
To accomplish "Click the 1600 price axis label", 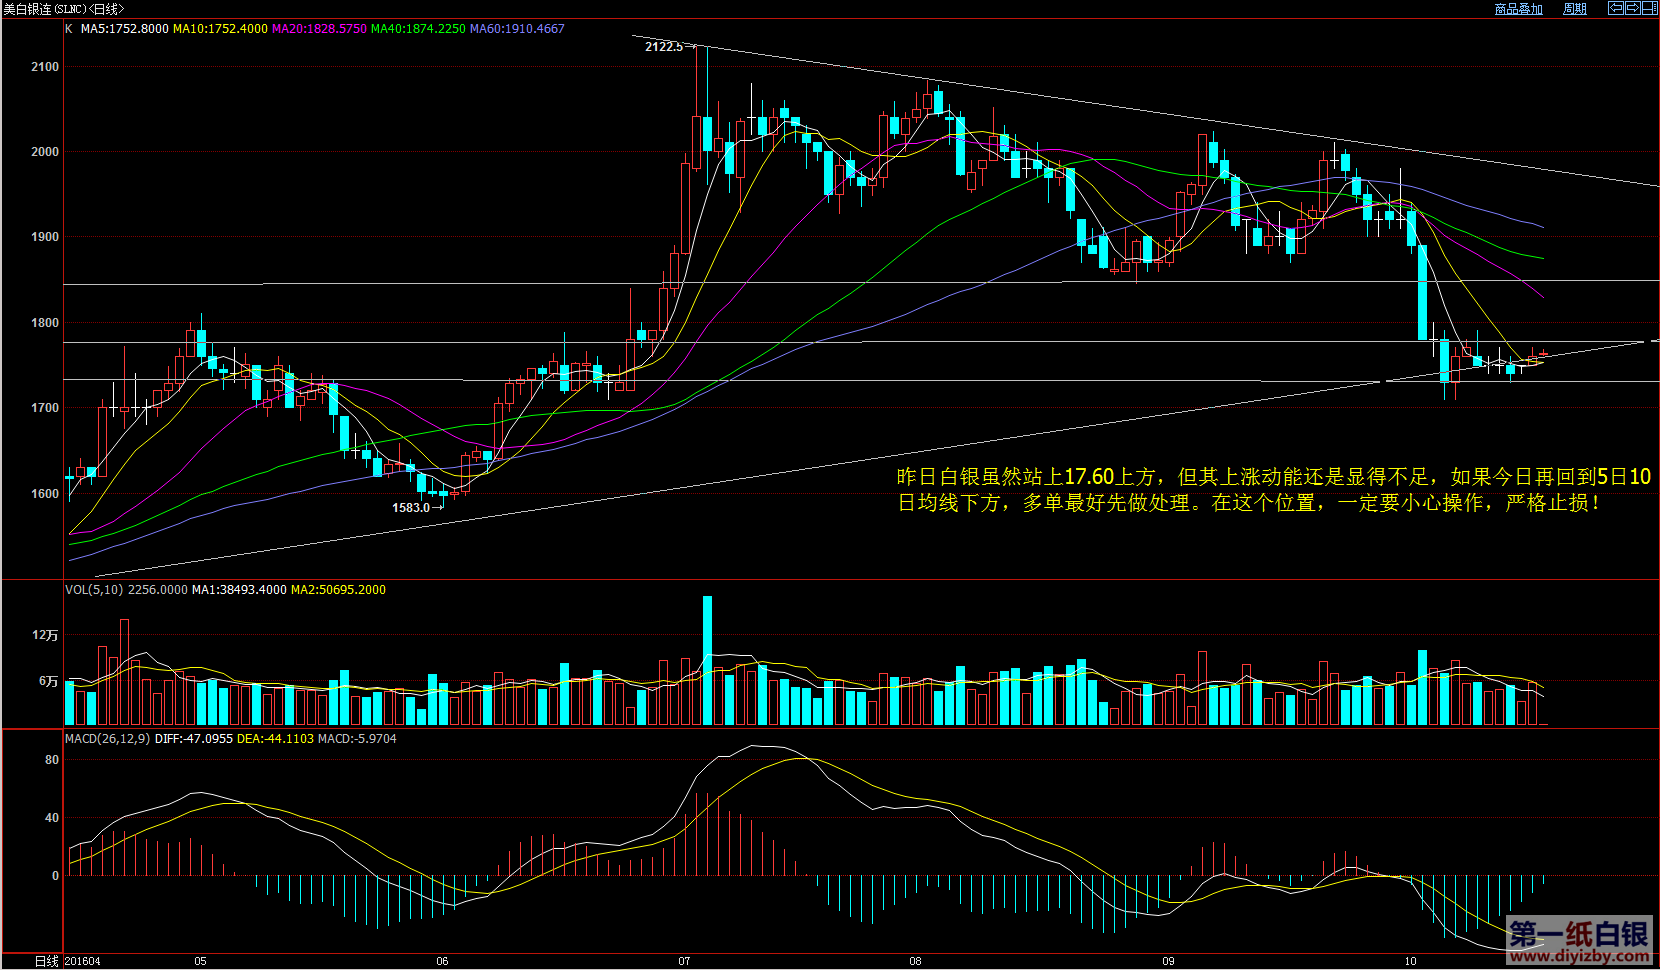I will tap(45, 493).
